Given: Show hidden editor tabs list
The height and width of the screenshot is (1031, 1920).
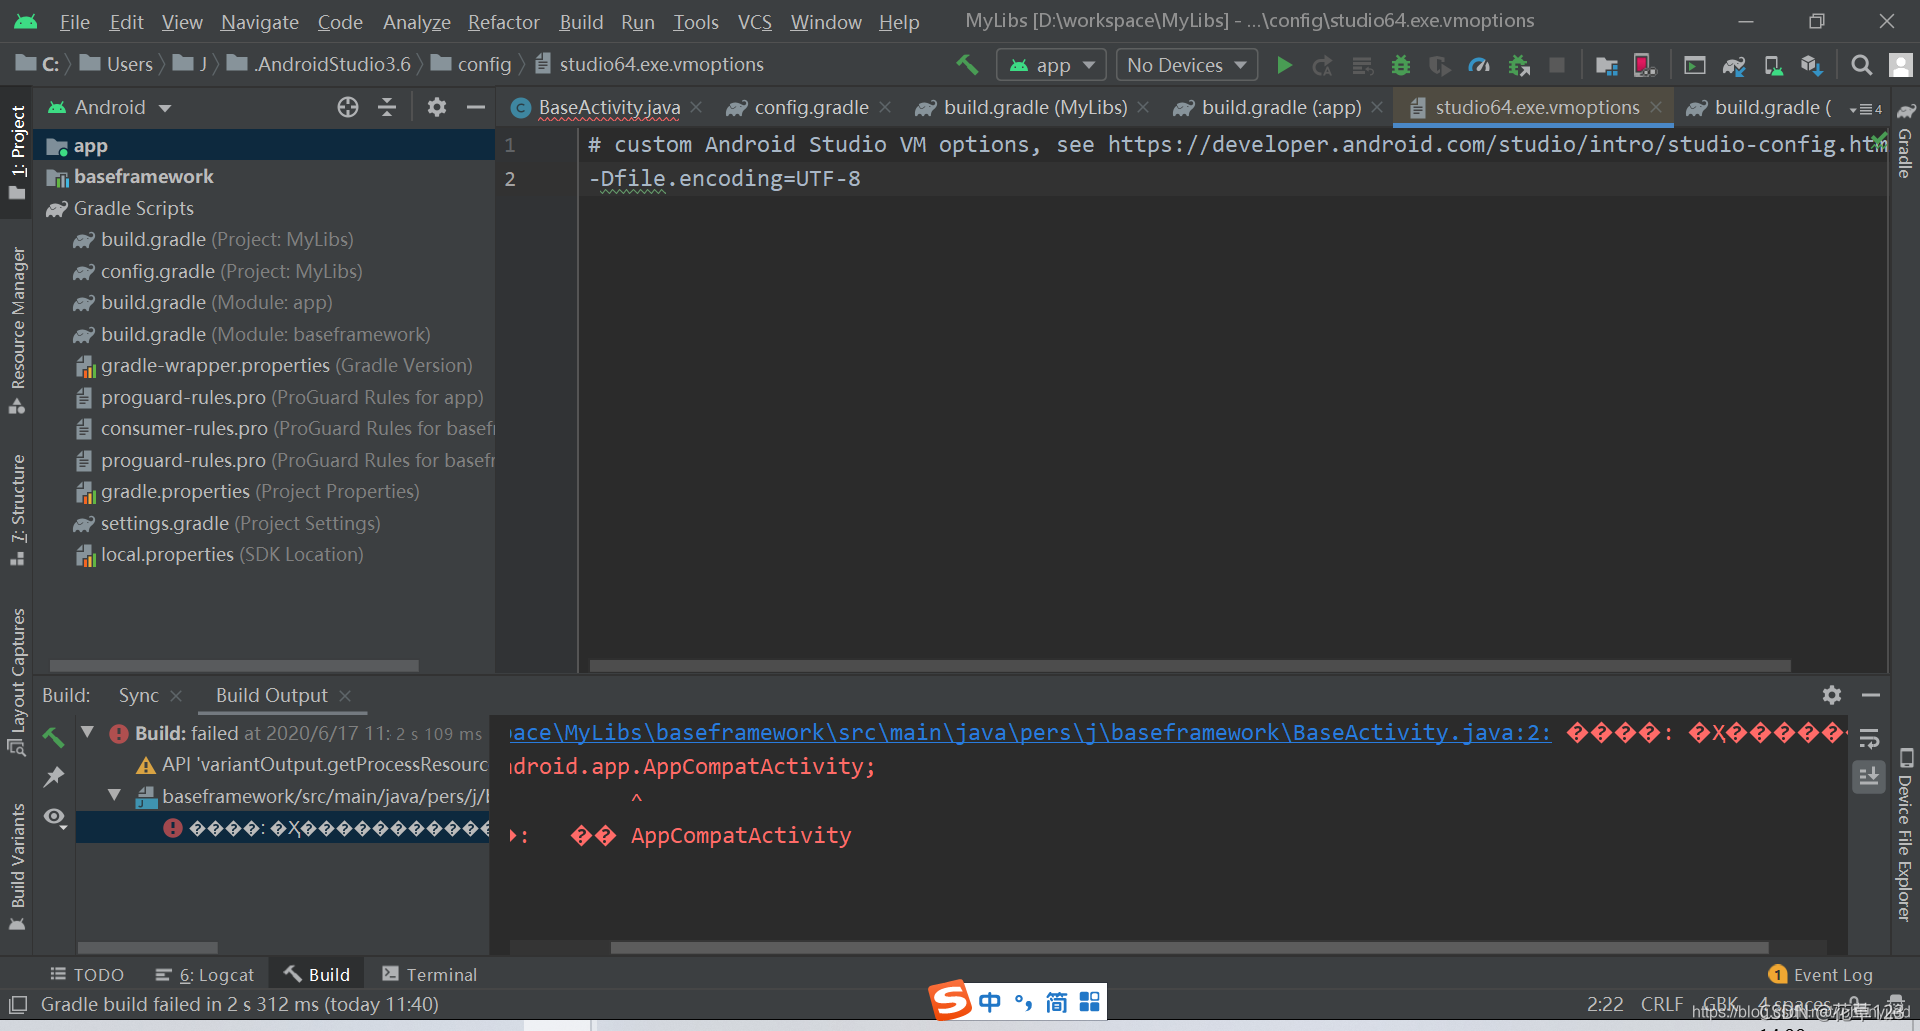Looking at the screenshot, I should pyautogui.click(x=1865, y=108).
